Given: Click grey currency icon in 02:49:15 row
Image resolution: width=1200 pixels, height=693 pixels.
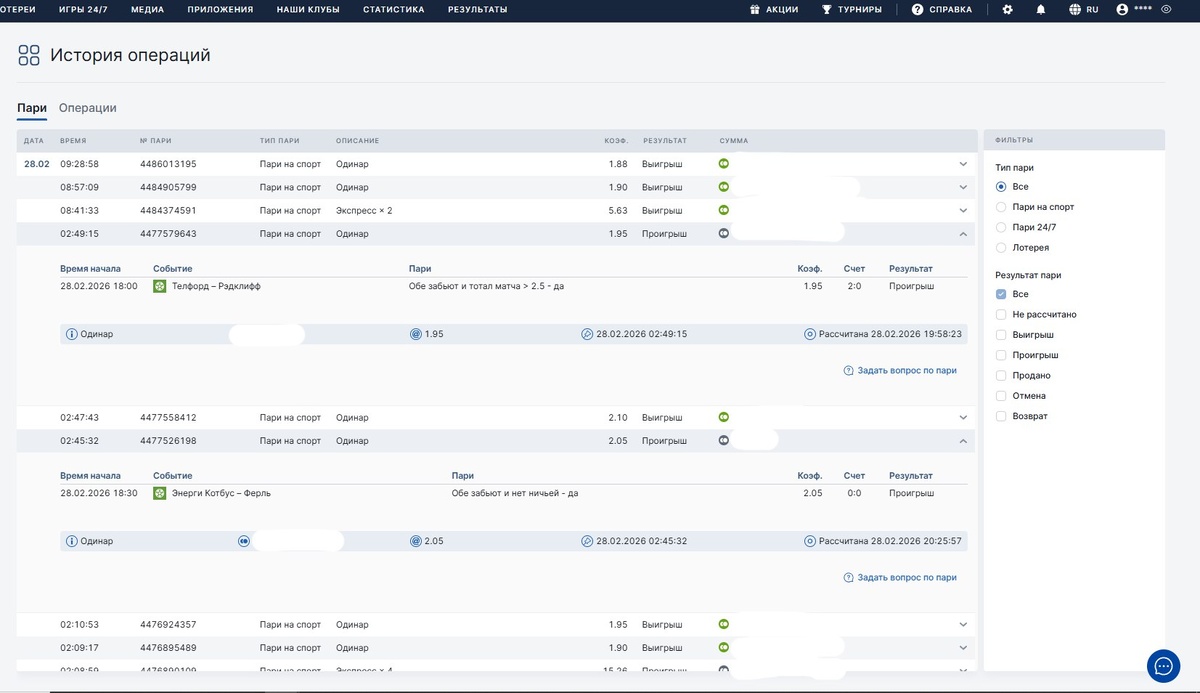Looking at the screenshot, I should (724, 234).
